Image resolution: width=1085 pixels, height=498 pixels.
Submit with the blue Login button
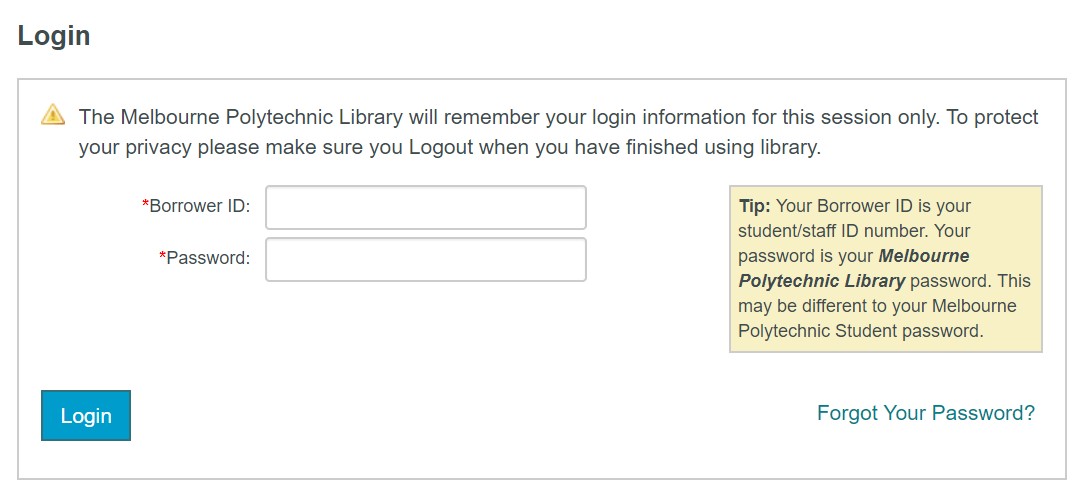86,415
